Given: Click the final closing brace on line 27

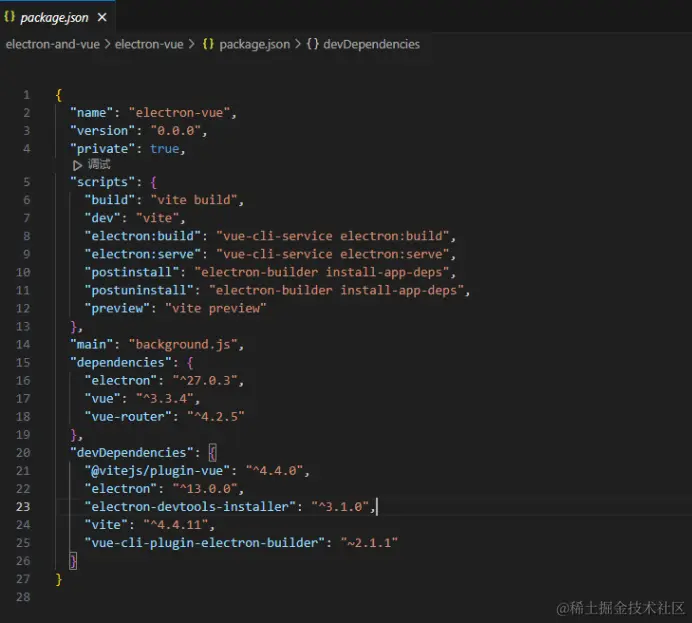Looking at the screenshot, I should (x=59, y=579).
